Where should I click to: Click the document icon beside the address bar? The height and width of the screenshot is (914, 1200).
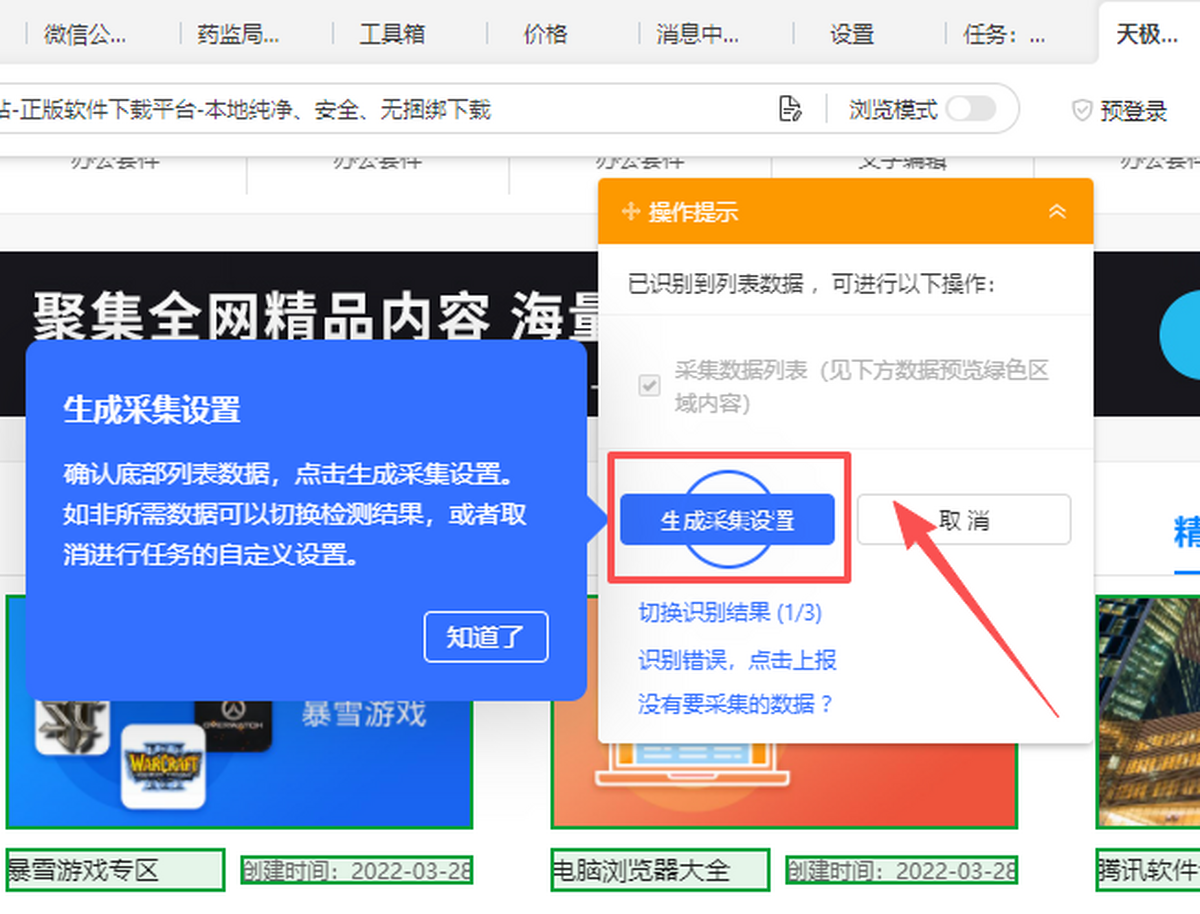click(x=790, y=110)
